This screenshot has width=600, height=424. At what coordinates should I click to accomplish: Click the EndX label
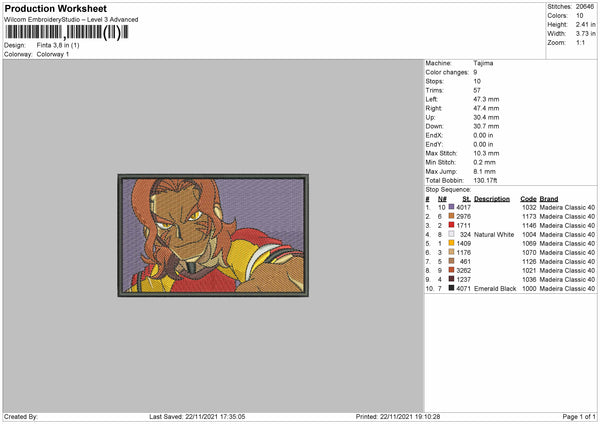pyautogui.click(x=434, y=135)
